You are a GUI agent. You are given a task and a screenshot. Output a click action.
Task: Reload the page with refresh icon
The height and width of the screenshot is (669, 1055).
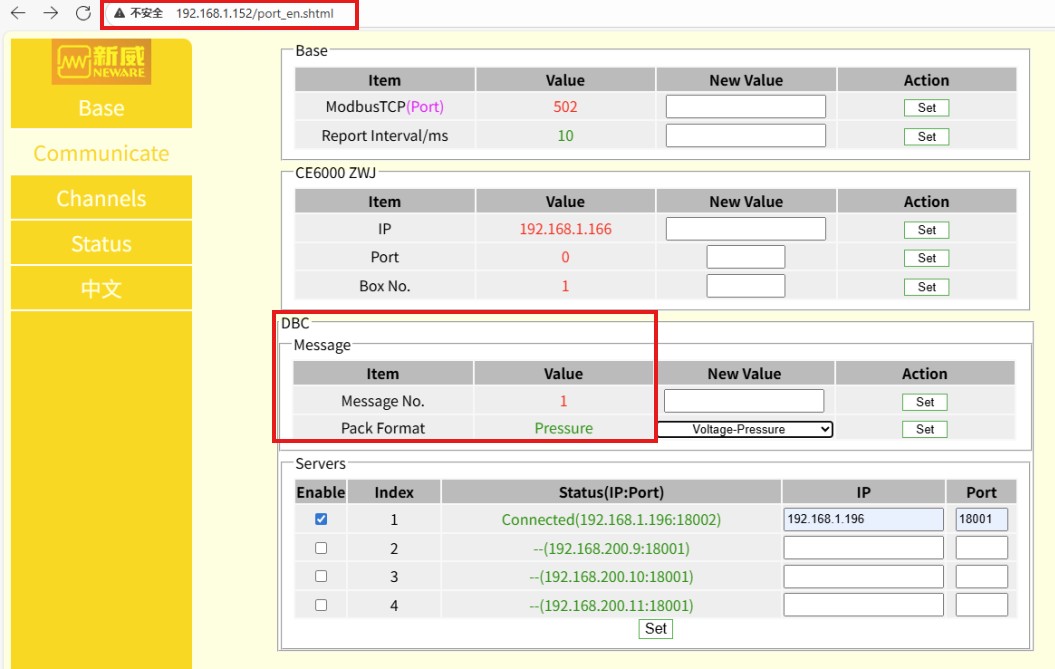click(x=83, y=14)
